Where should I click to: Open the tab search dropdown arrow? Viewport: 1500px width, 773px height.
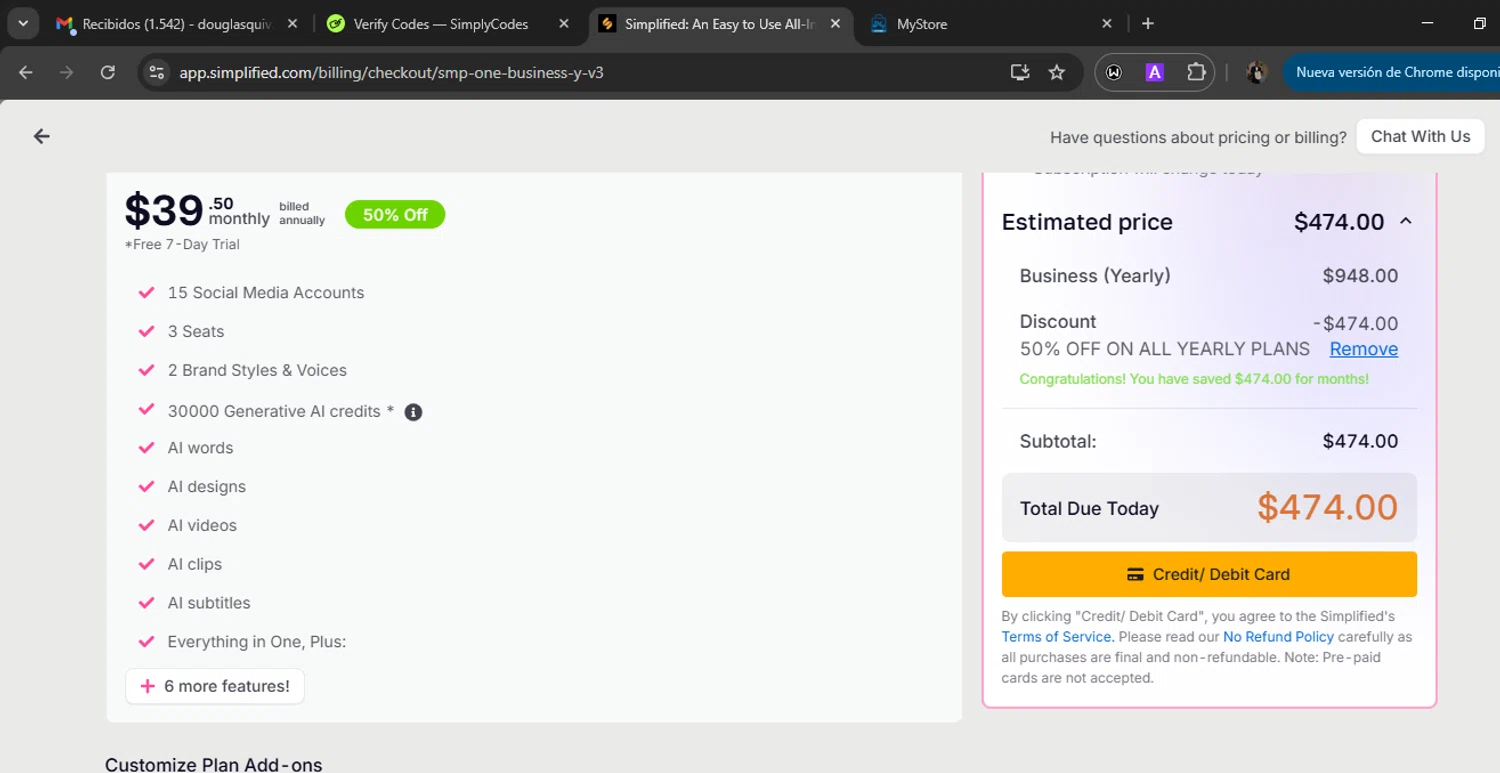pyautogui.click(x=23, y=23)
